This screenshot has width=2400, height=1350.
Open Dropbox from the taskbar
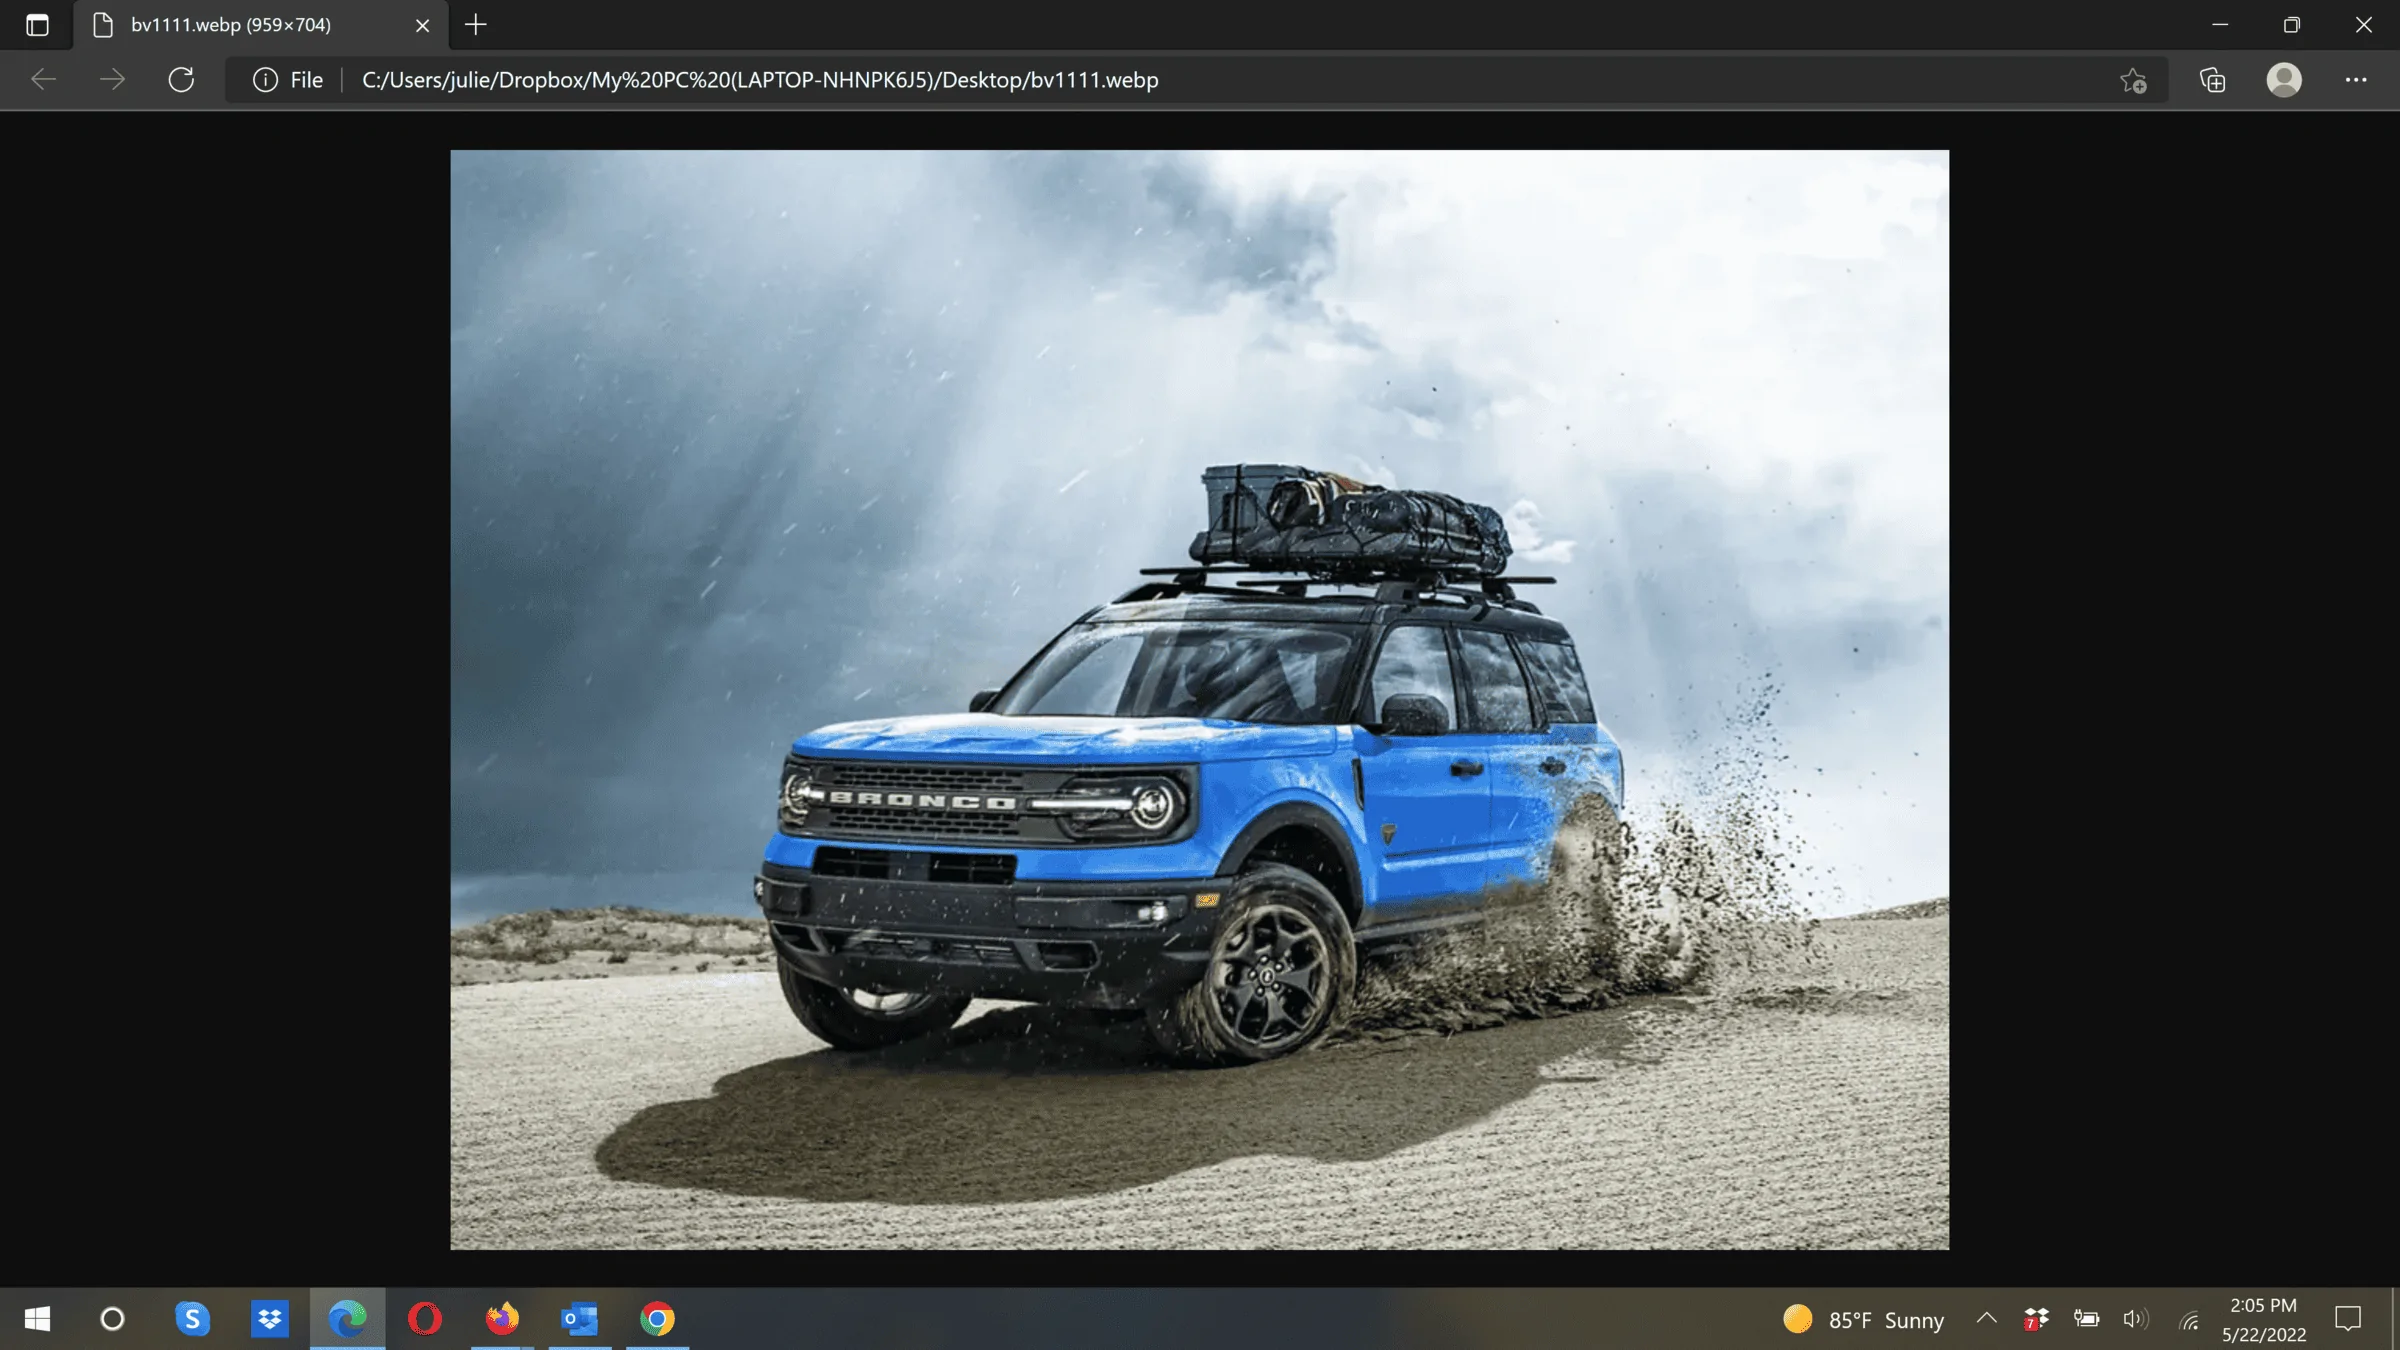(269, 1319)
